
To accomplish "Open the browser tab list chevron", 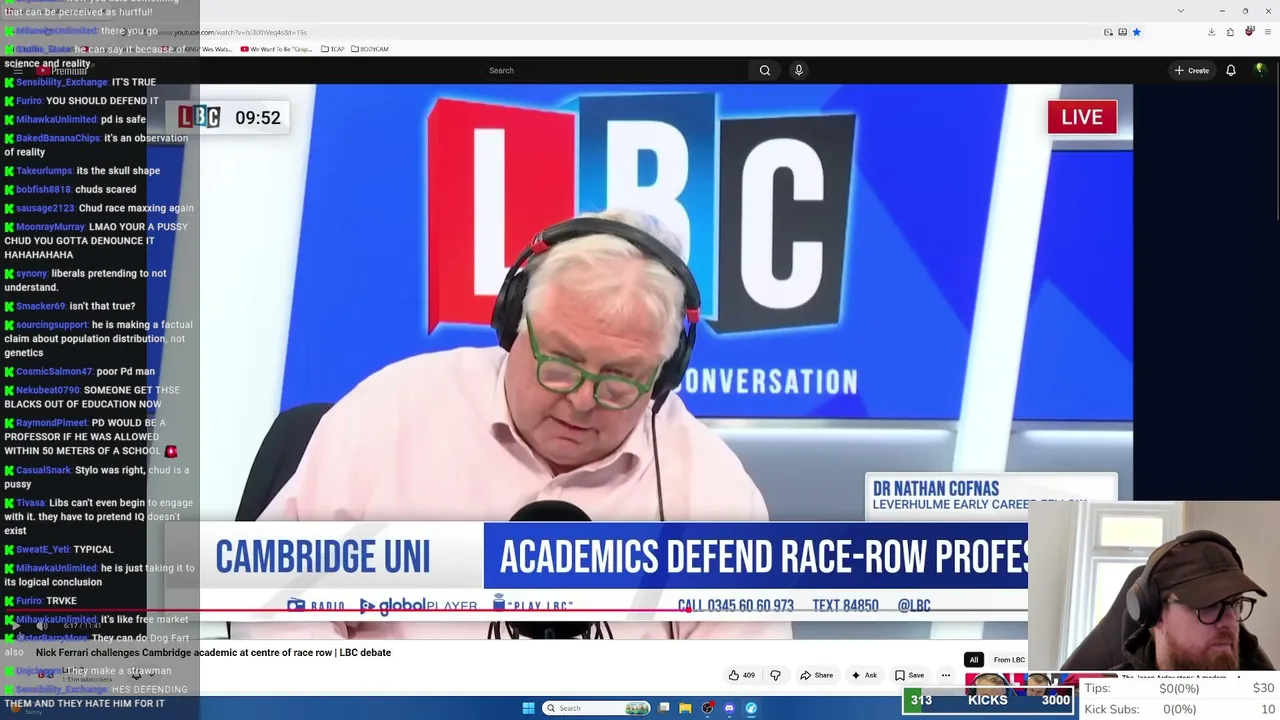I will 1180,11.
